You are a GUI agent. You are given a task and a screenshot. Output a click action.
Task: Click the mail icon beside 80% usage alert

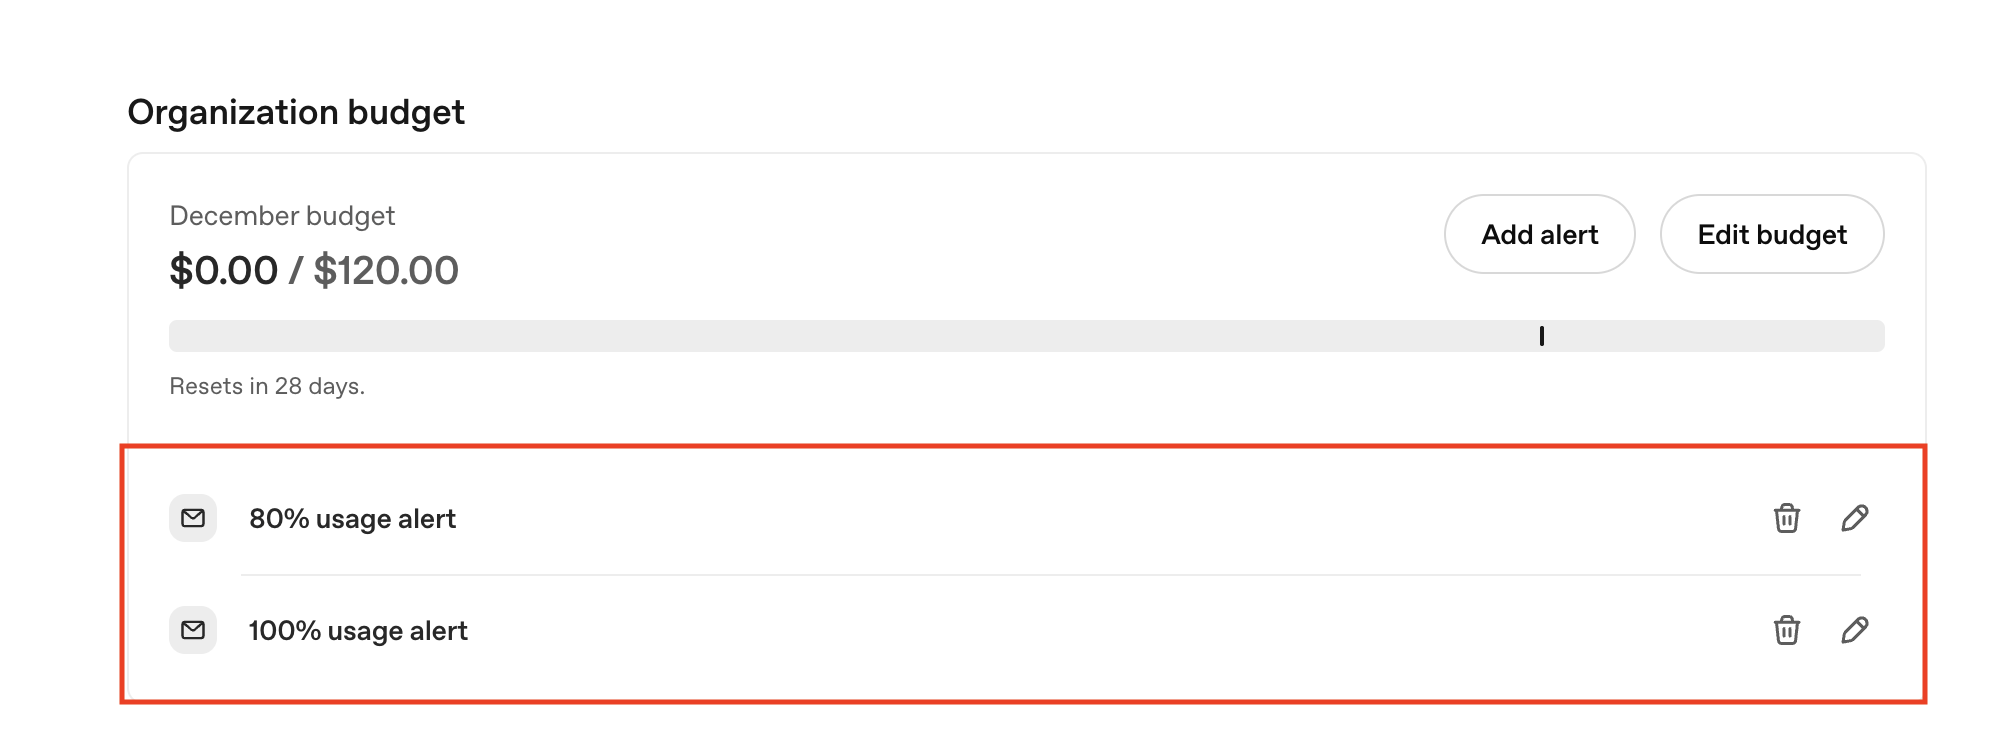[193, 518]
